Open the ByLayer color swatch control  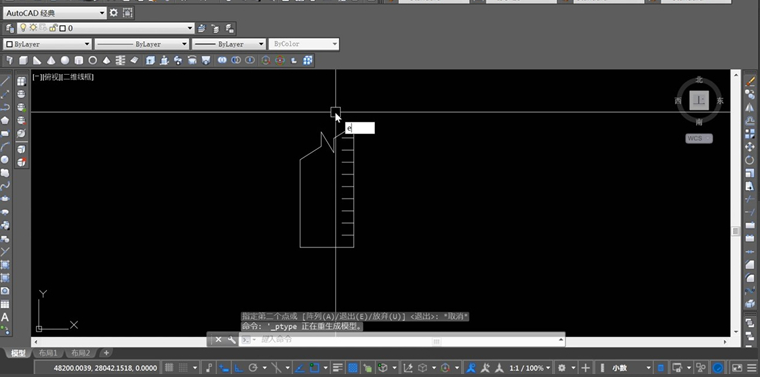(x=47, y=44)
